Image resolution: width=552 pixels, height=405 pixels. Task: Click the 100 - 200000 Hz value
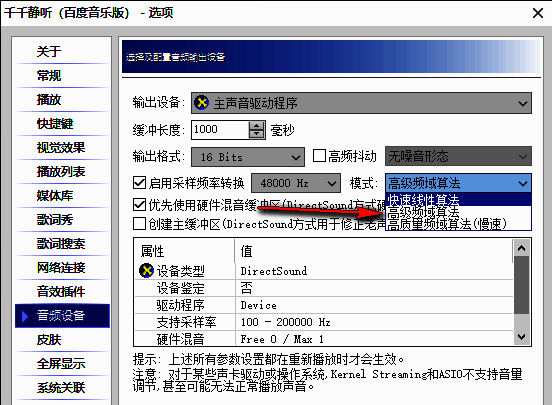[286, 322]
